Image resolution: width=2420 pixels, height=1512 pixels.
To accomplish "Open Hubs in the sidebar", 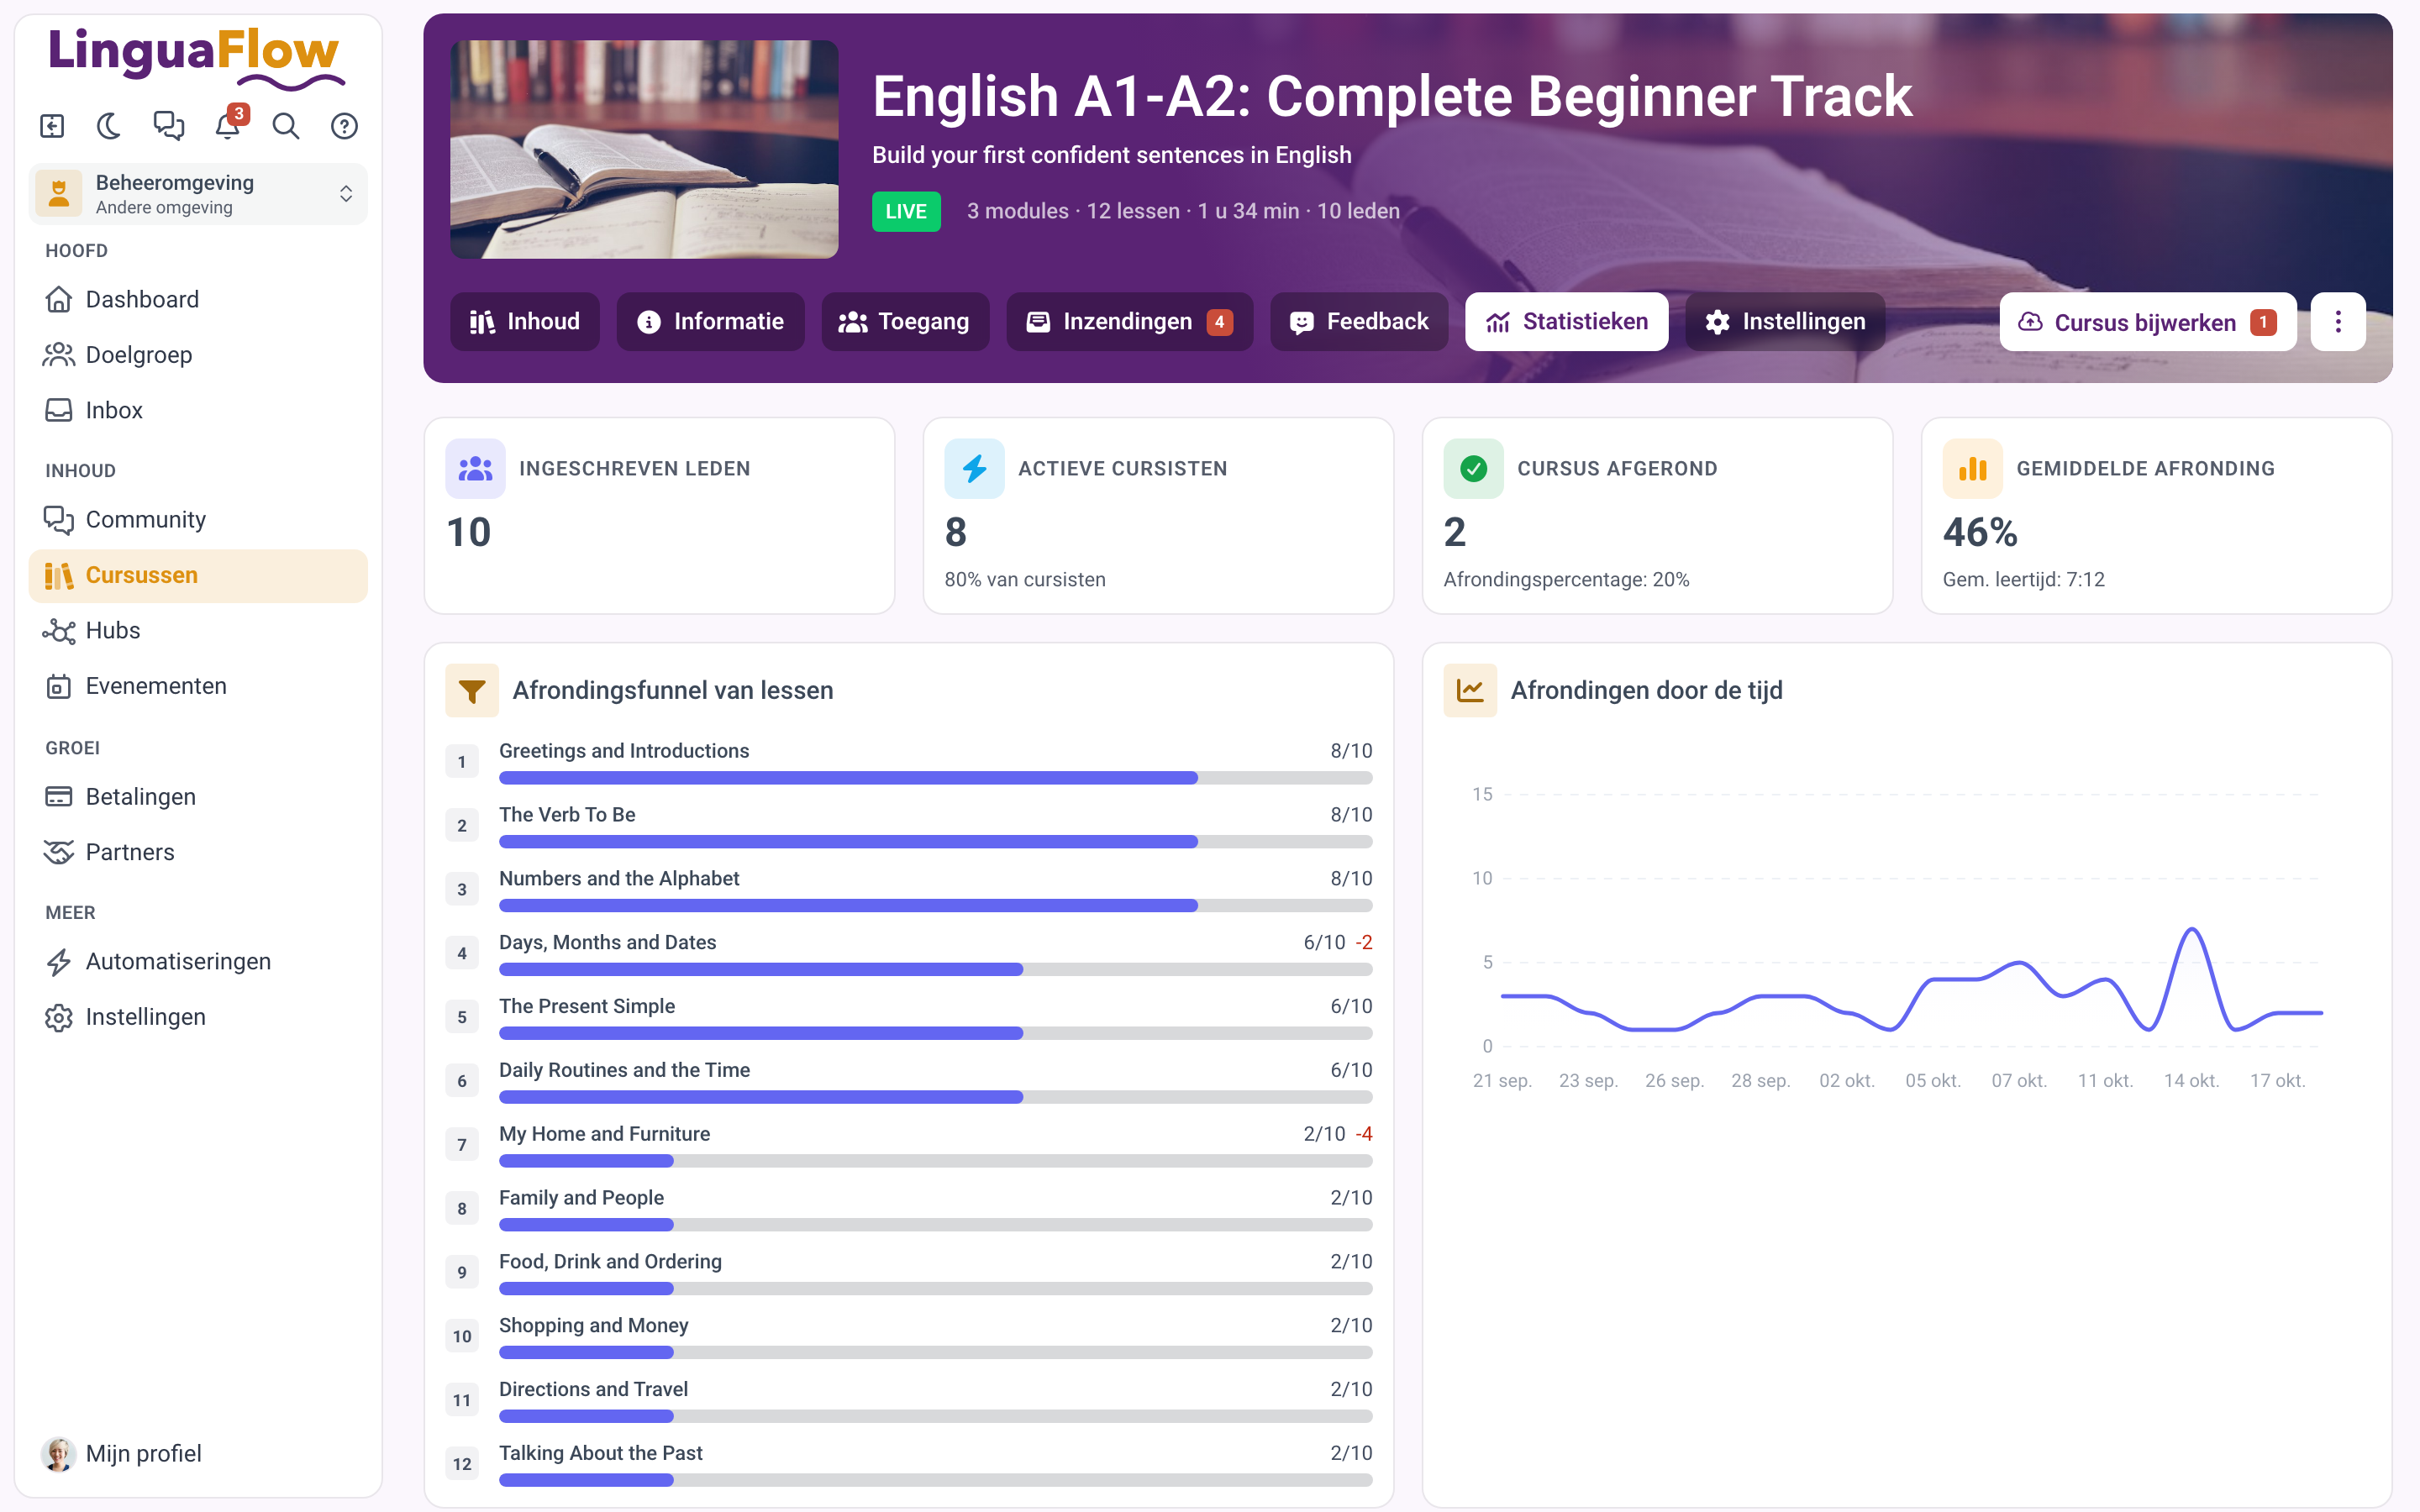I will coord(198,630).
